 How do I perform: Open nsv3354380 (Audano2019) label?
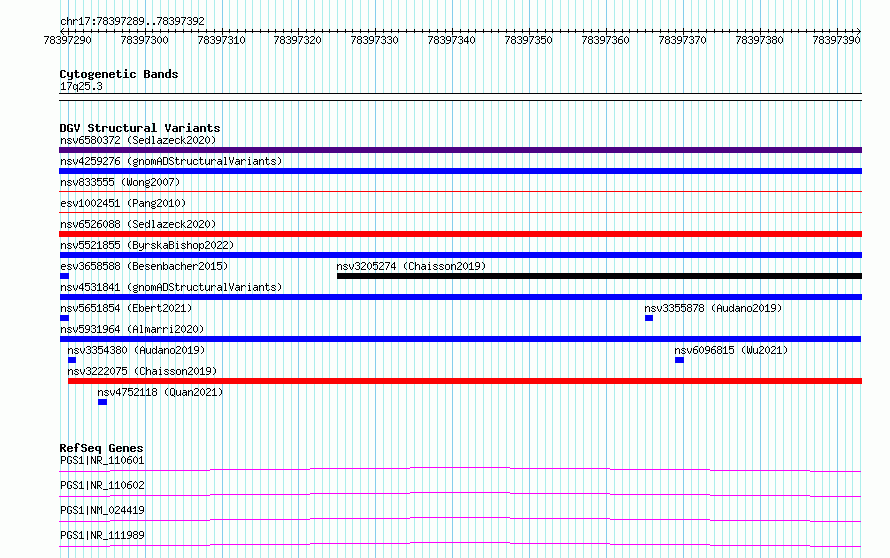pos(136,350)
